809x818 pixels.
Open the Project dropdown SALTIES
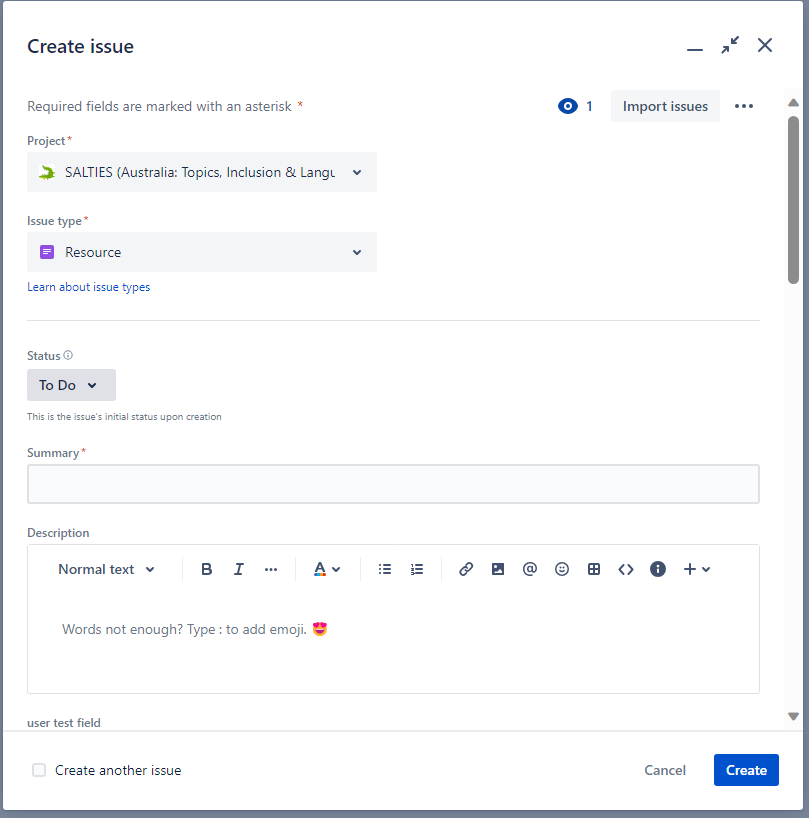[202, 172]
